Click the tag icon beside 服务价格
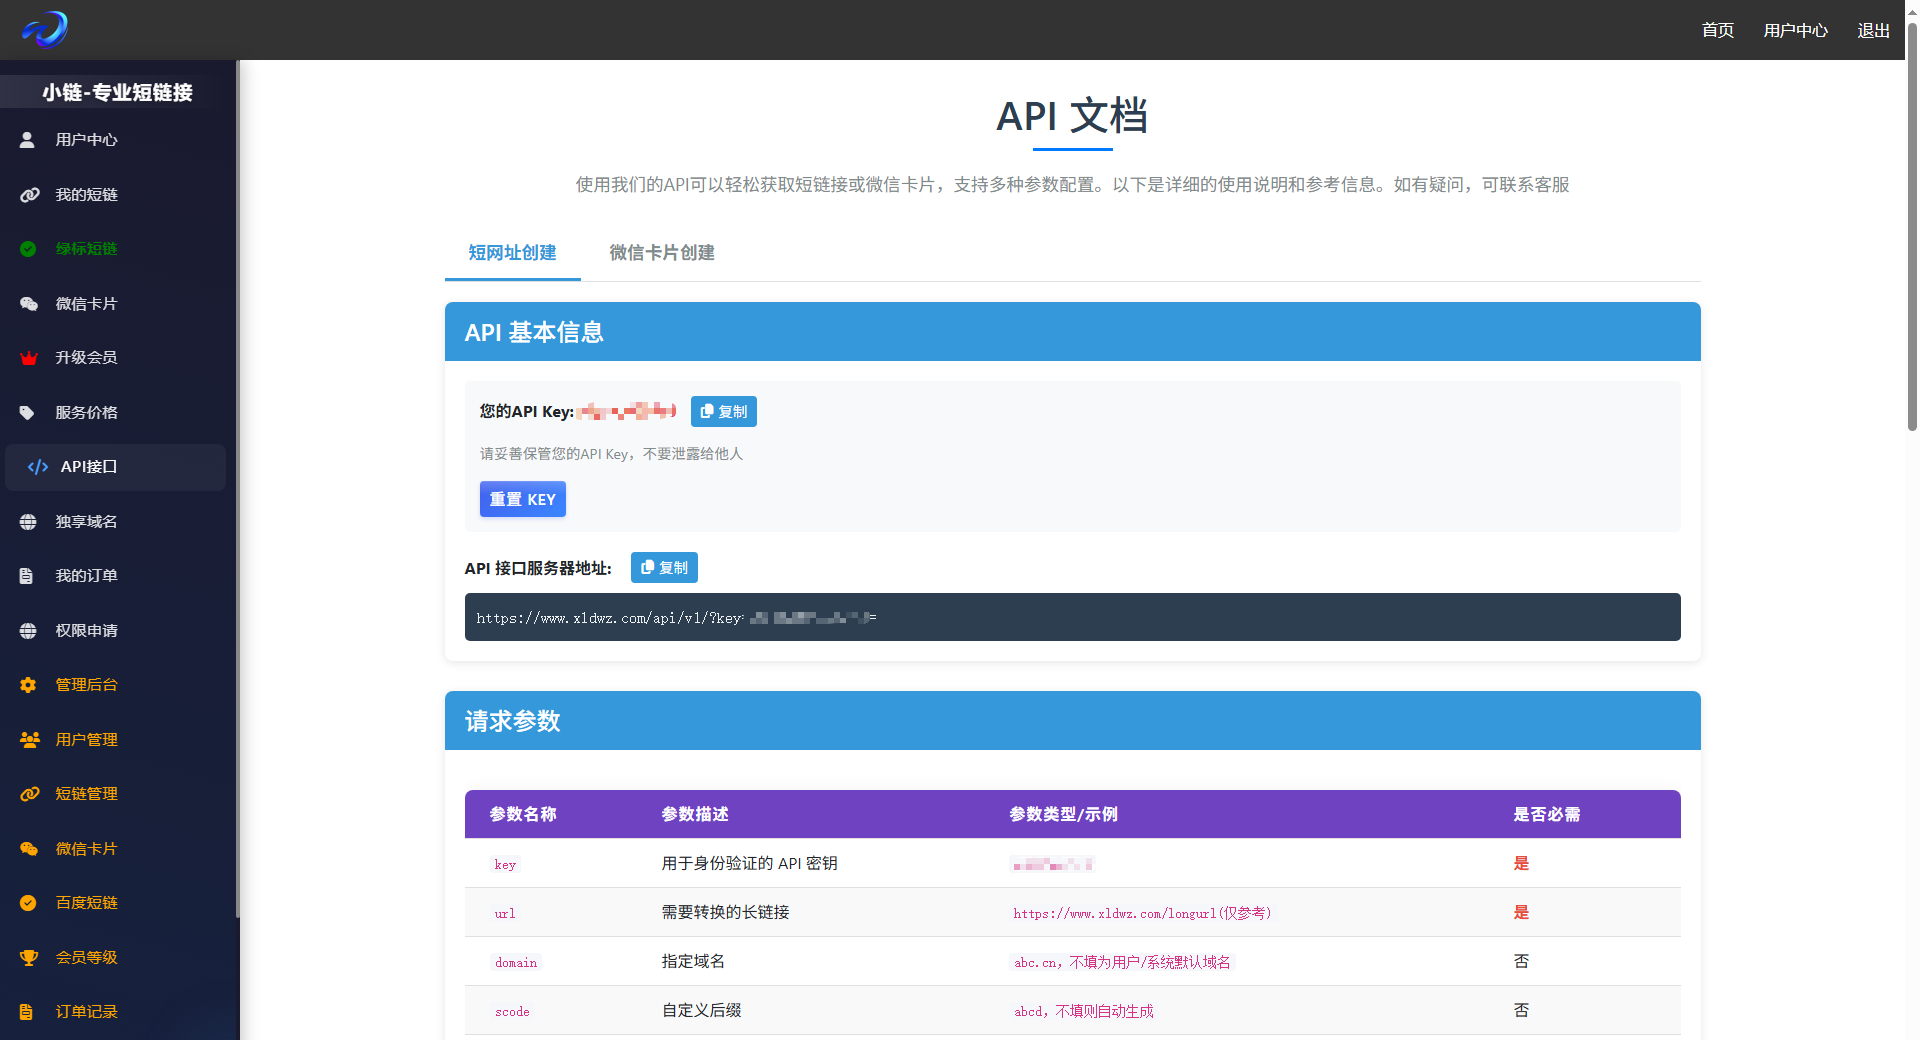 [28, 413]
